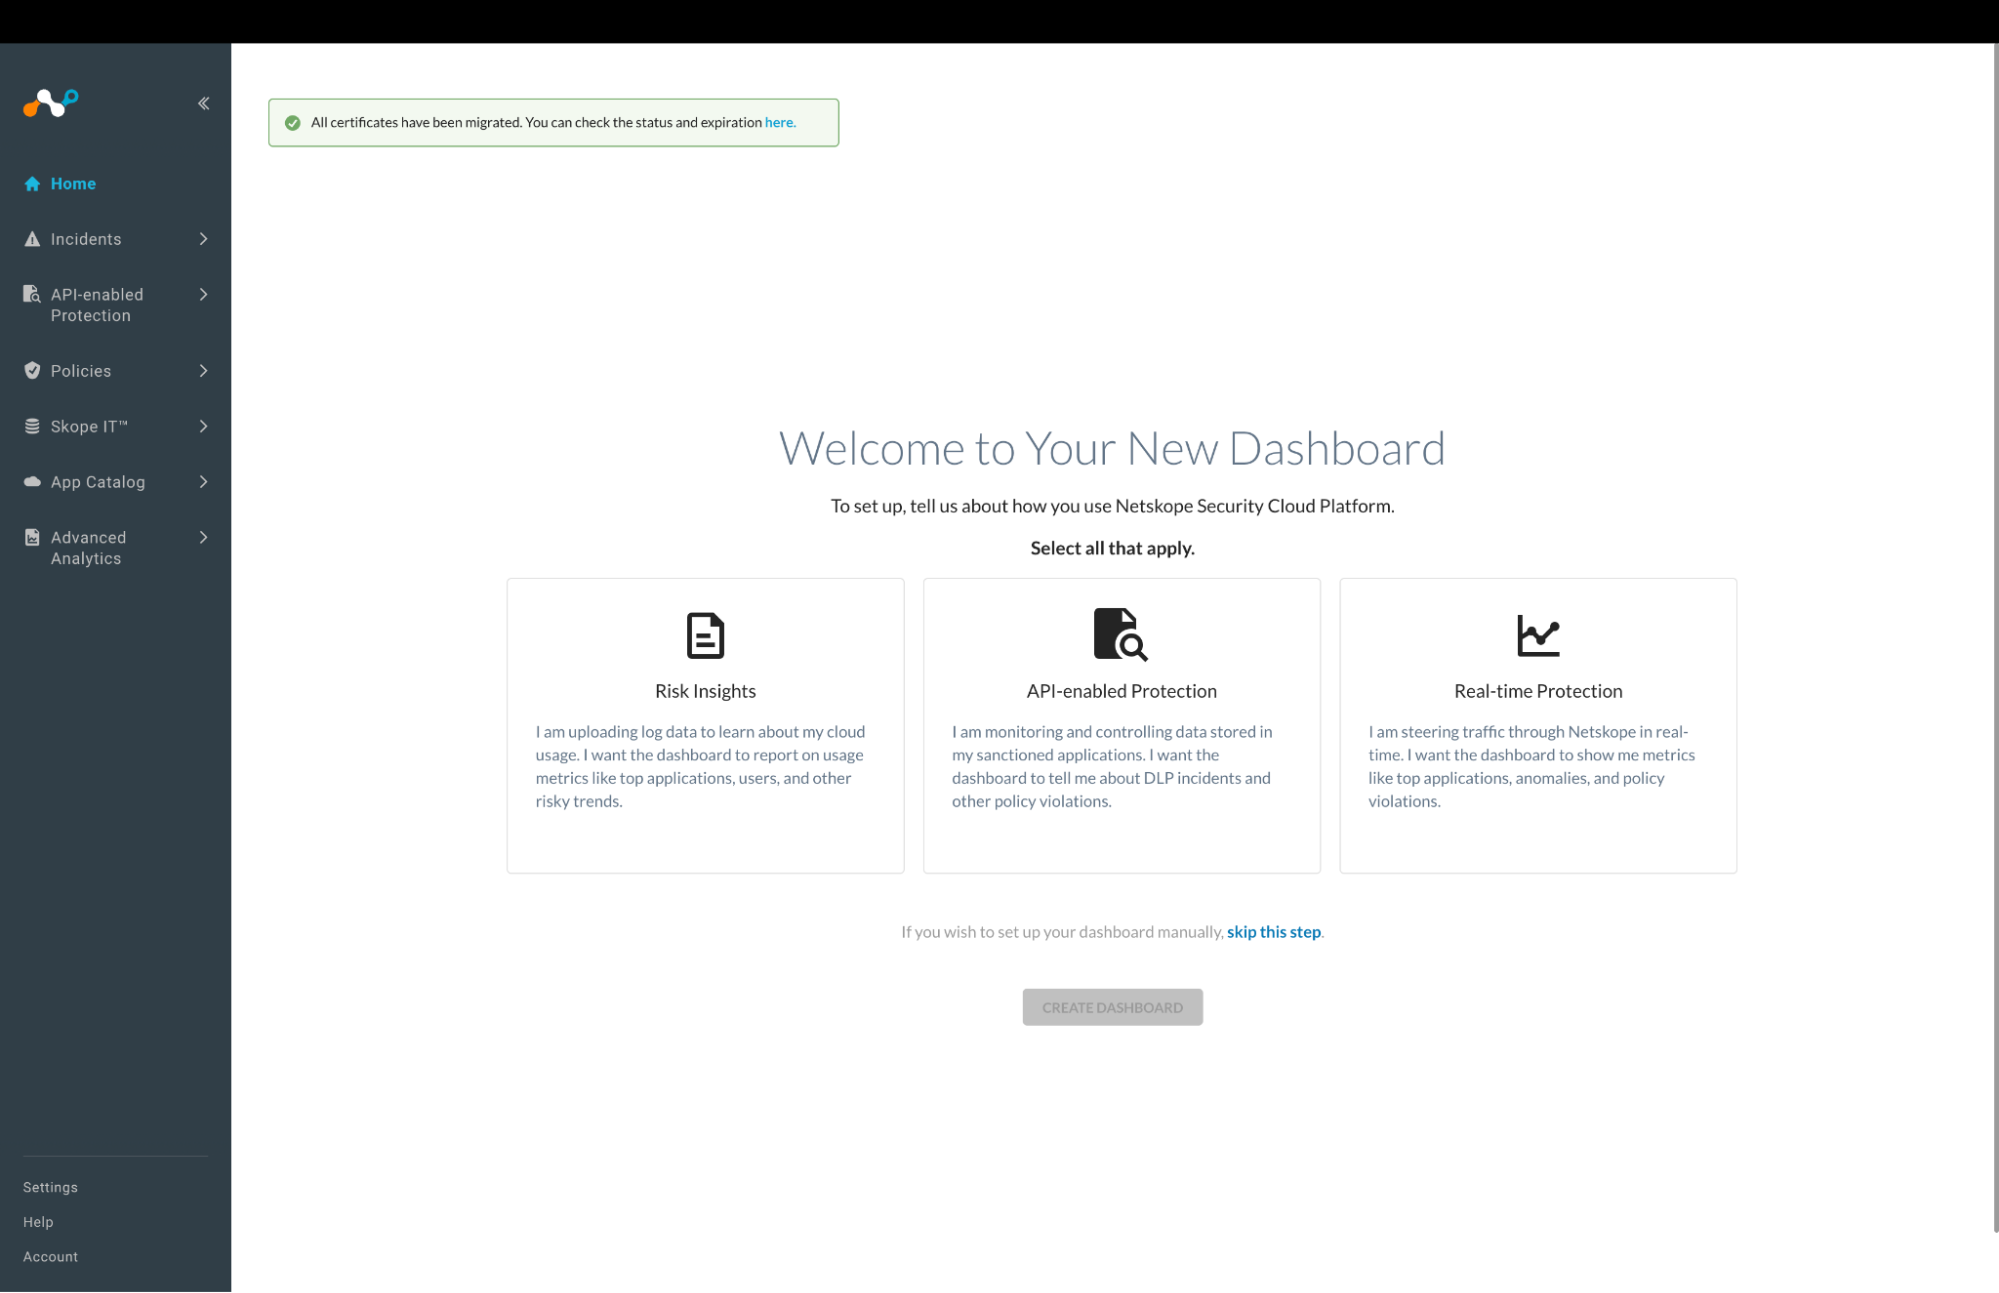This screenshot has height=1293, width=1999.
Task: Click the Skope IT database icon
Action: tap(32, 426)
